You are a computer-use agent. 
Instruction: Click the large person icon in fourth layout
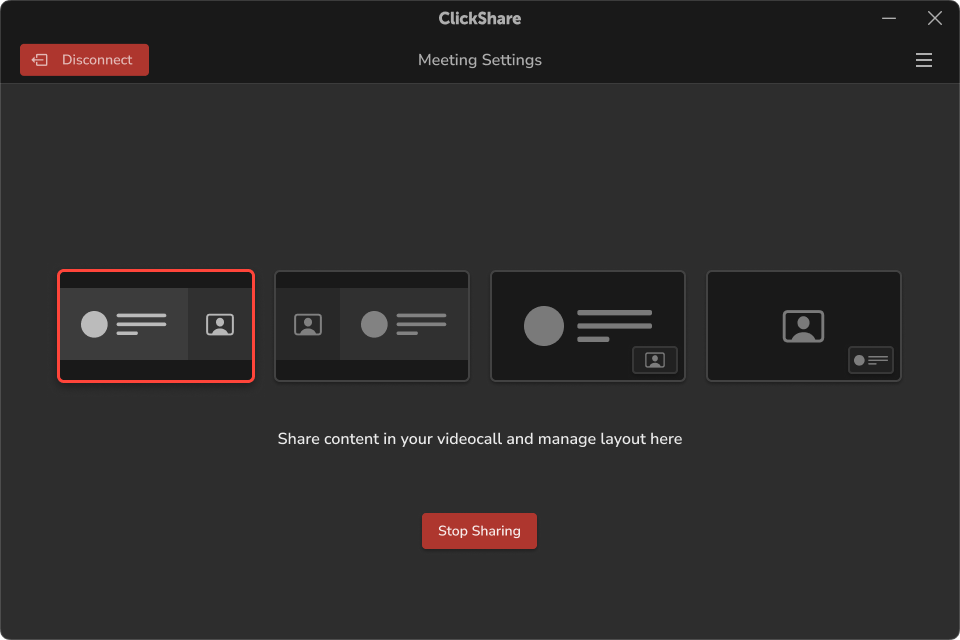[x=803, y=326]
